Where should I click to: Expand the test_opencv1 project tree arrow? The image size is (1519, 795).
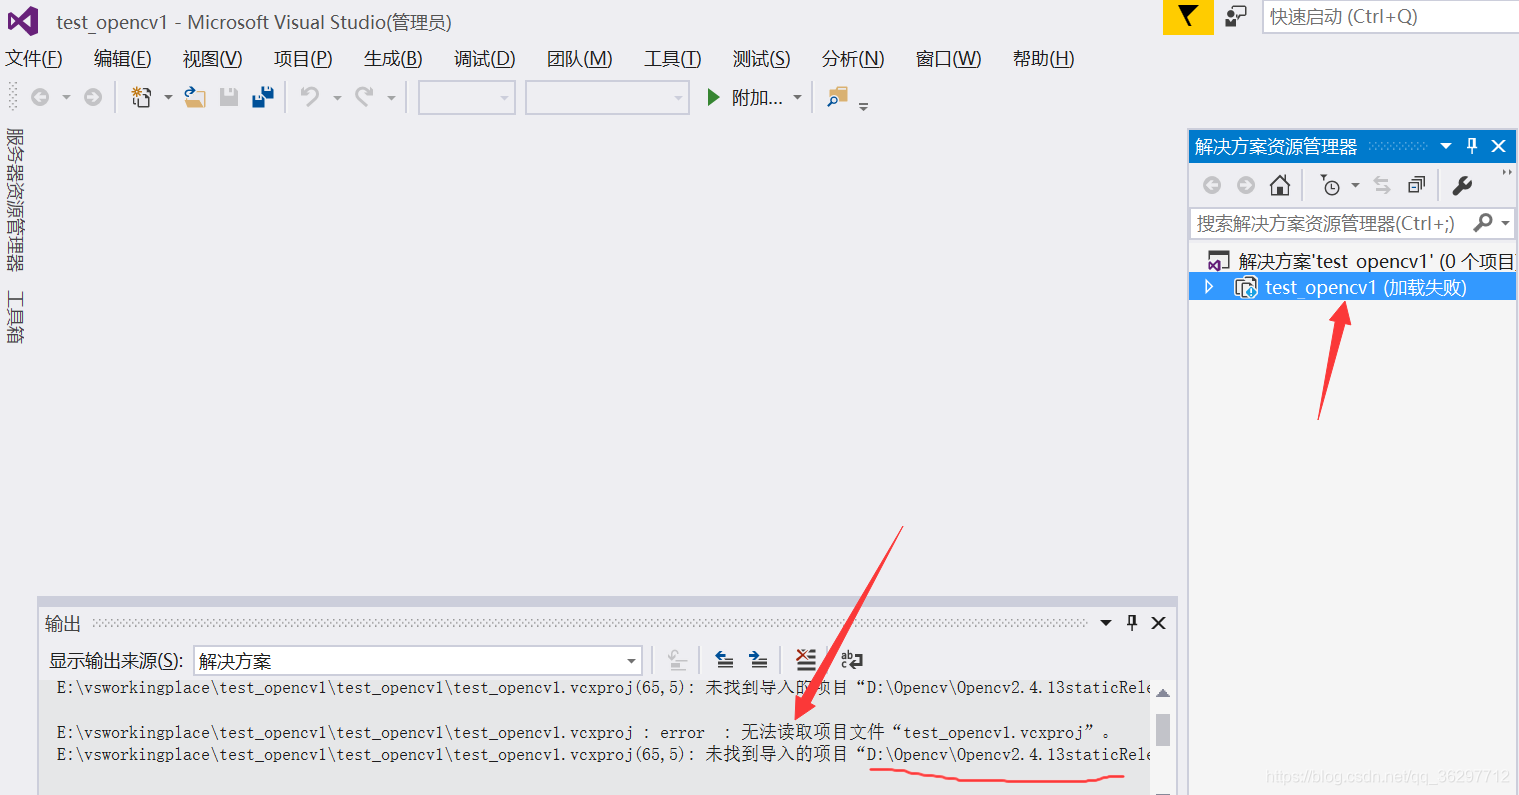coord(1209,287)
